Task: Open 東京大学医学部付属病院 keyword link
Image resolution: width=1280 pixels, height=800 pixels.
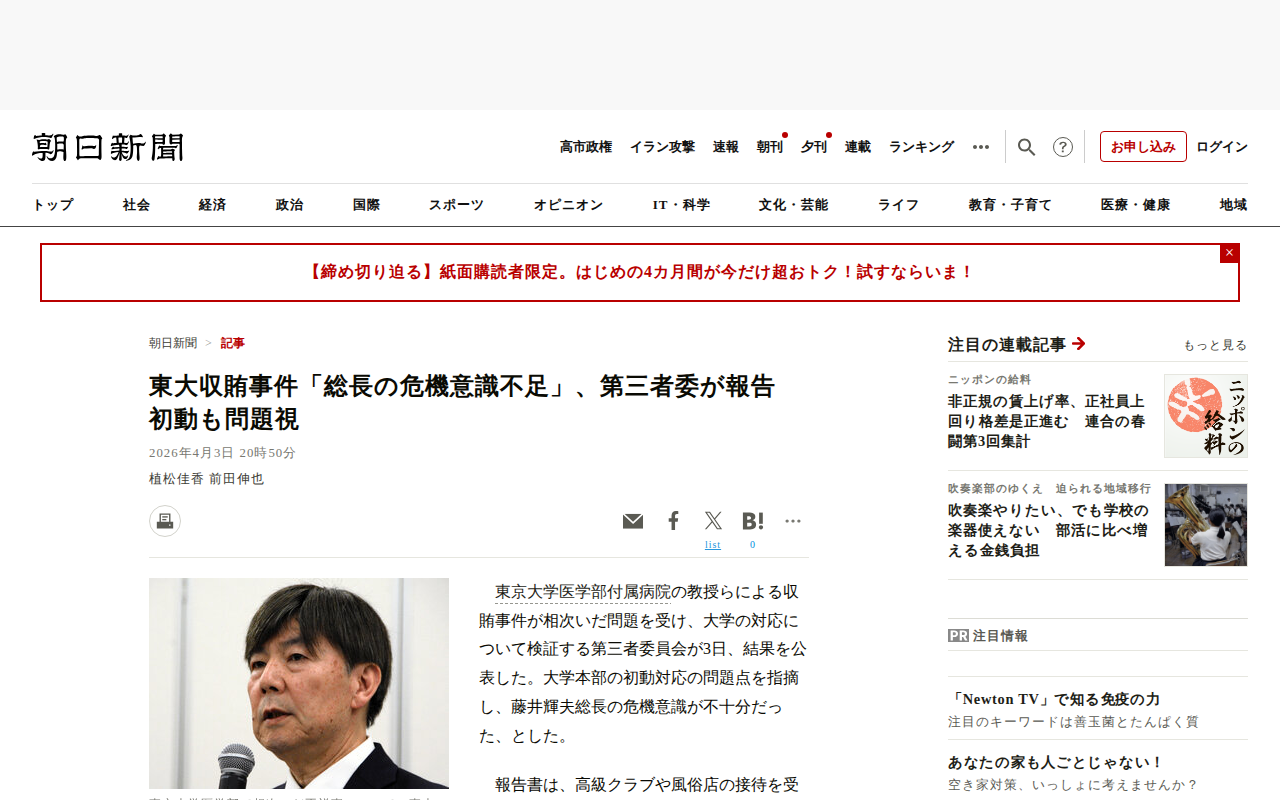Action: point(585,592)
